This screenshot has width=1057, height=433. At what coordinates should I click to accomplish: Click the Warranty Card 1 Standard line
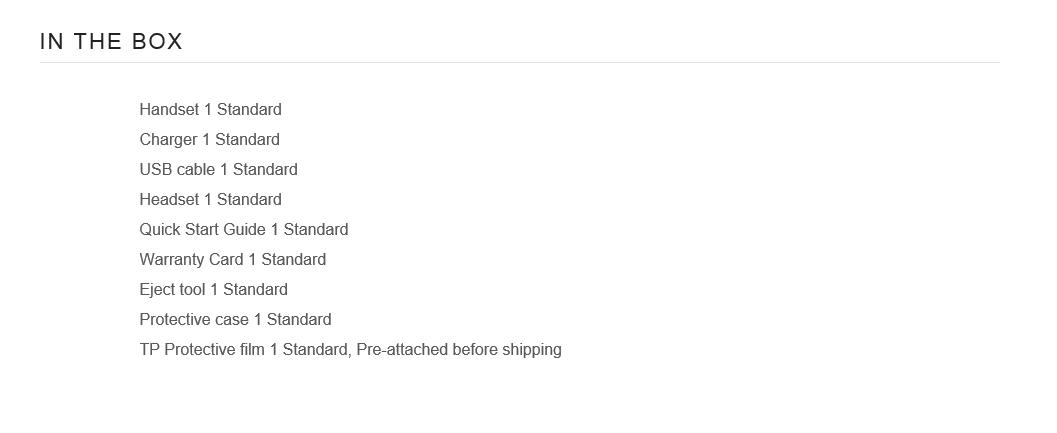coord(232,260)
